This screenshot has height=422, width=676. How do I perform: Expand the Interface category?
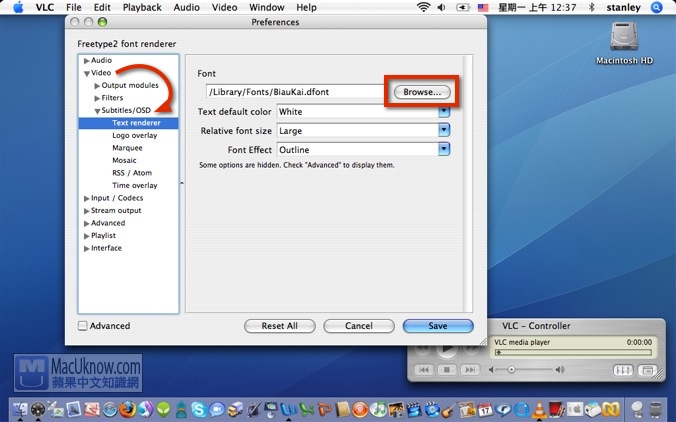87,248
